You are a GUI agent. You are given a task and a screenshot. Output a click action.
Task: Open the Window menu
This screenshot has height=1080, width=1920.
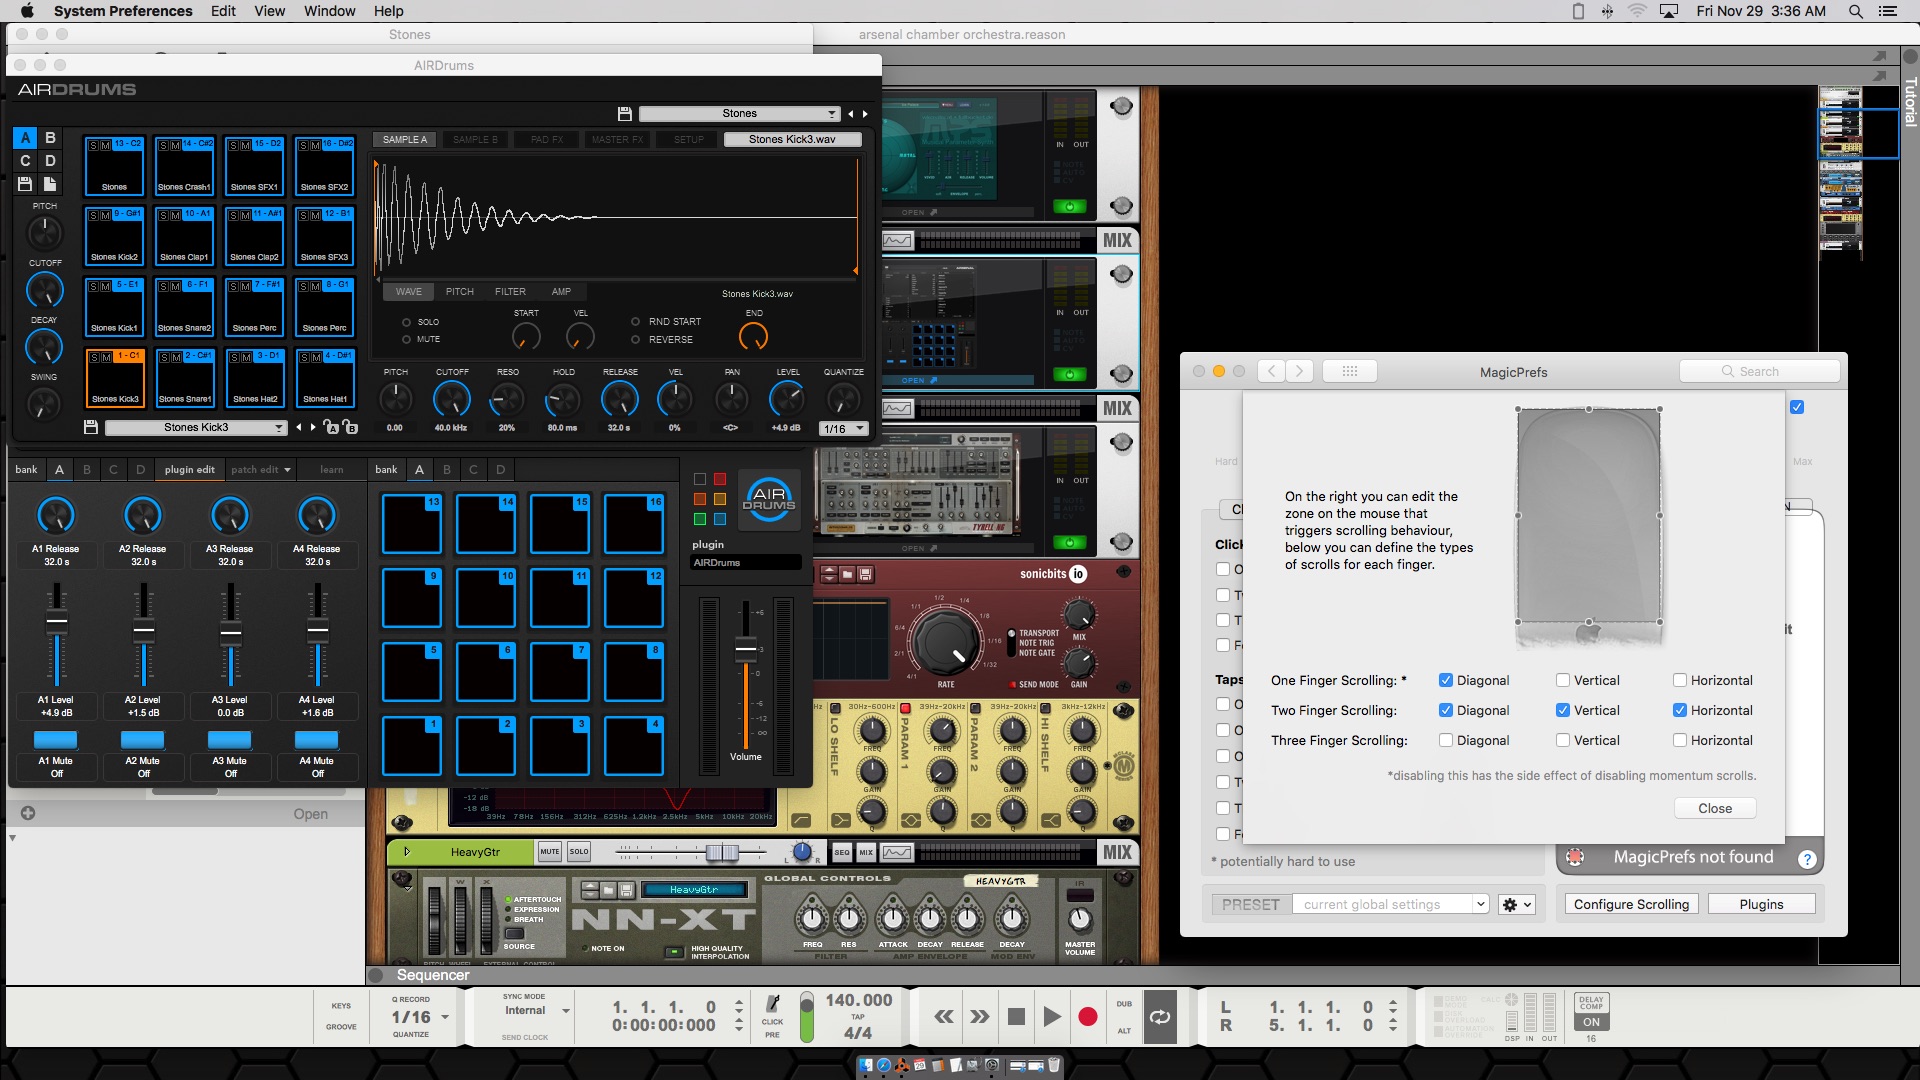[329, 11]
